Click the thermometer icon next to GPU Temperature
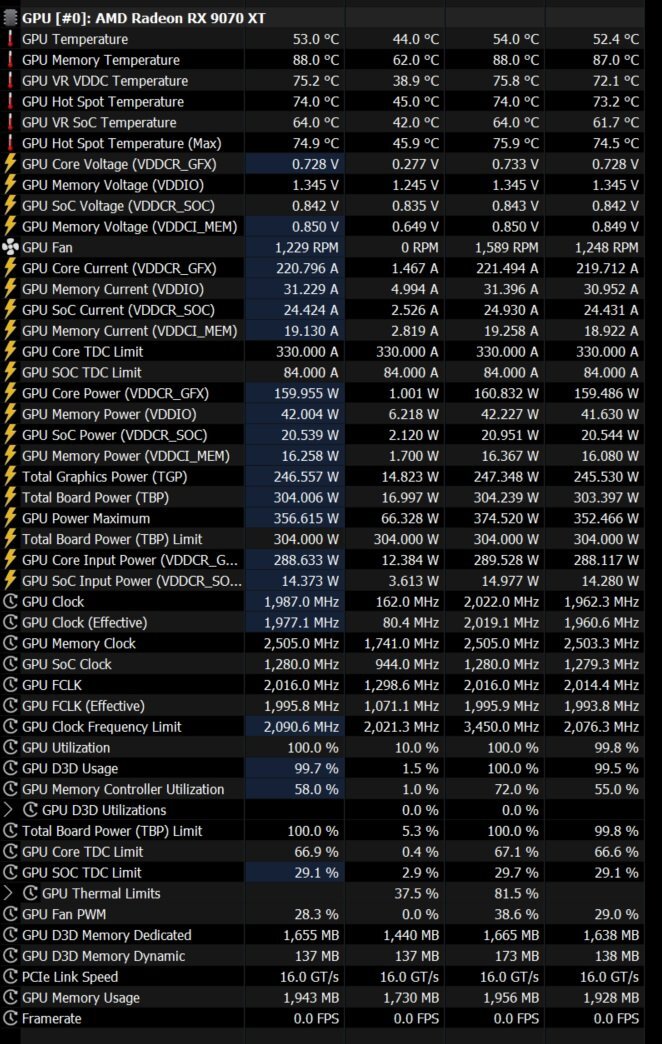 click(10, 39)
